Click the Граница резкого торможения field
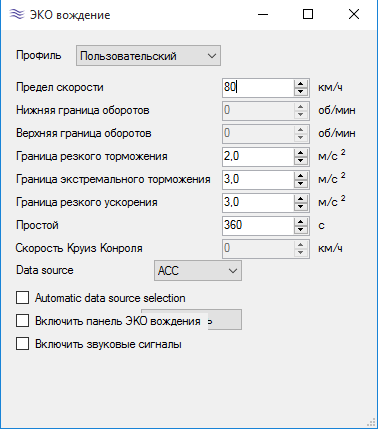The width and height of the screenshot is (378, 429). pyautogui.click(x=258, y=157)
